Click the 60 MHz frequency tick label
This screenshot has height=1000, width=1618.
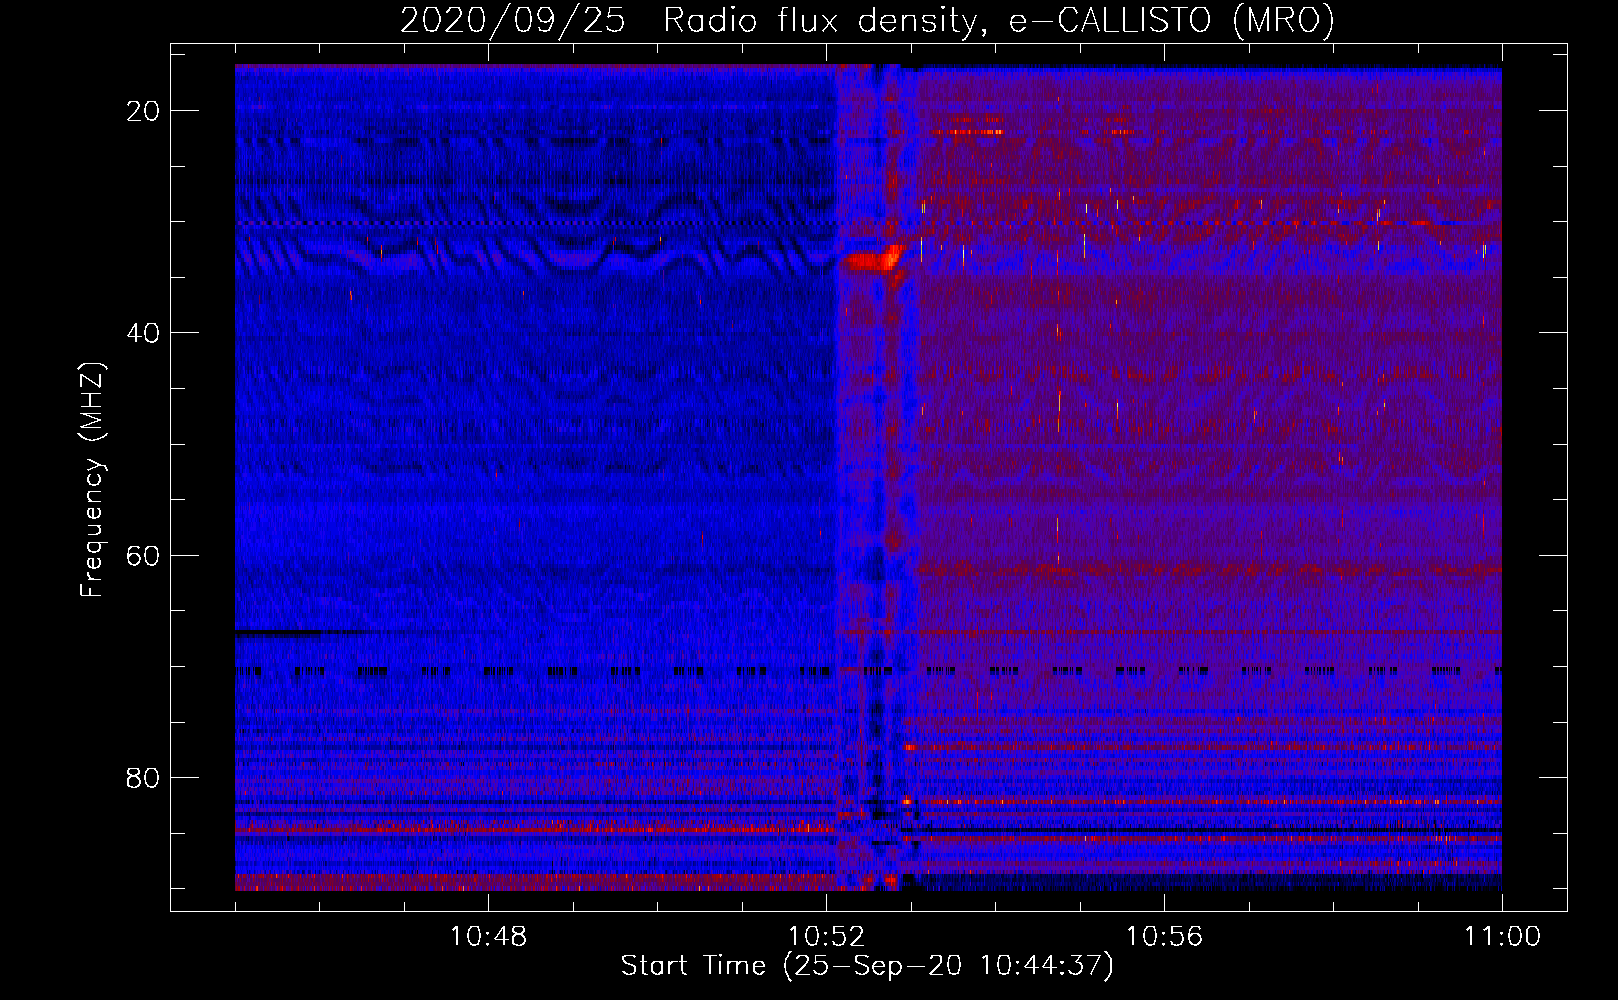(143, 555)
